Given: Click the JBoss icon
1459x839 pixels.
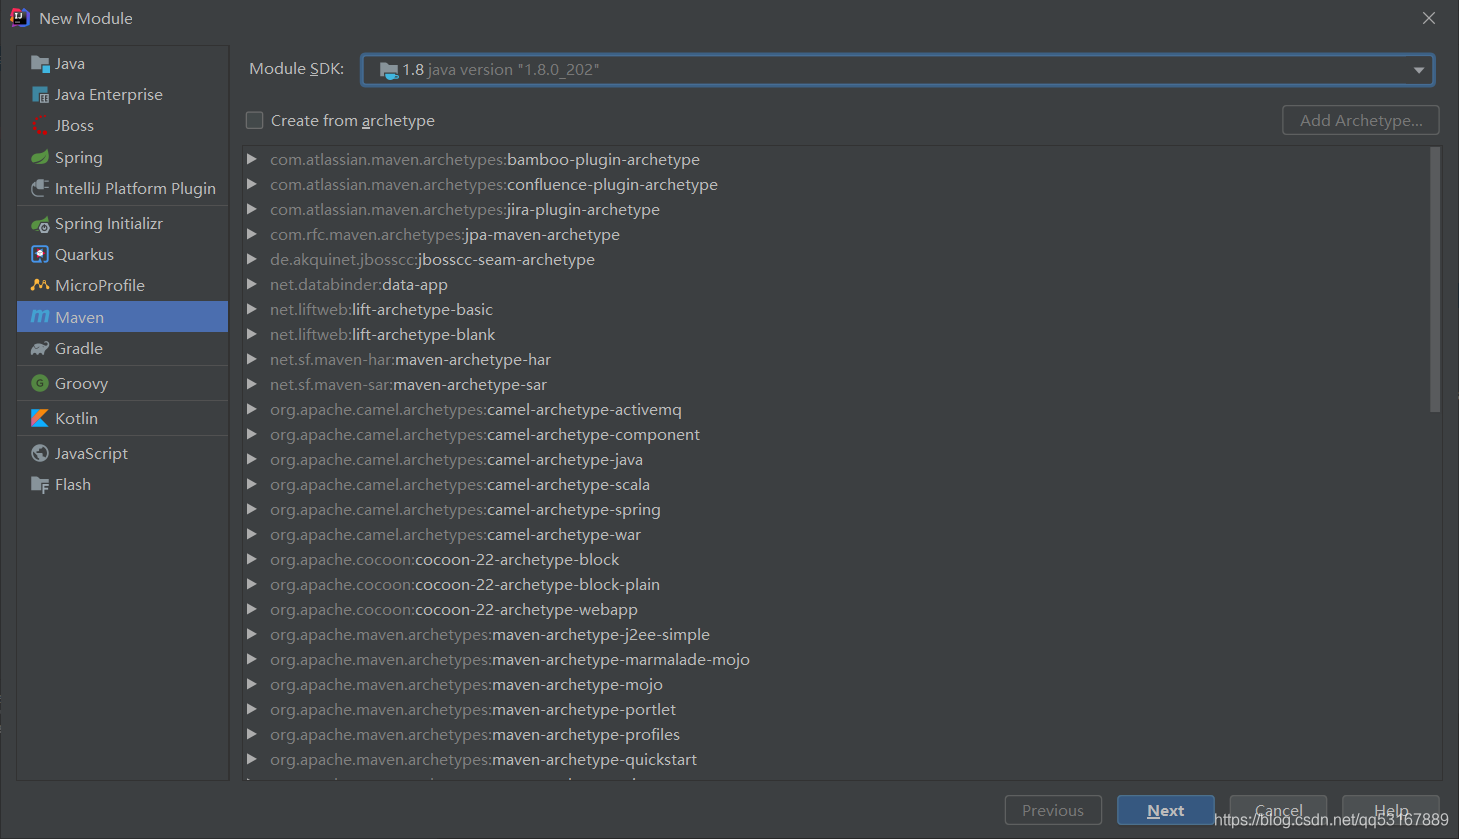Looking at the screenshot, I should 40,126.
